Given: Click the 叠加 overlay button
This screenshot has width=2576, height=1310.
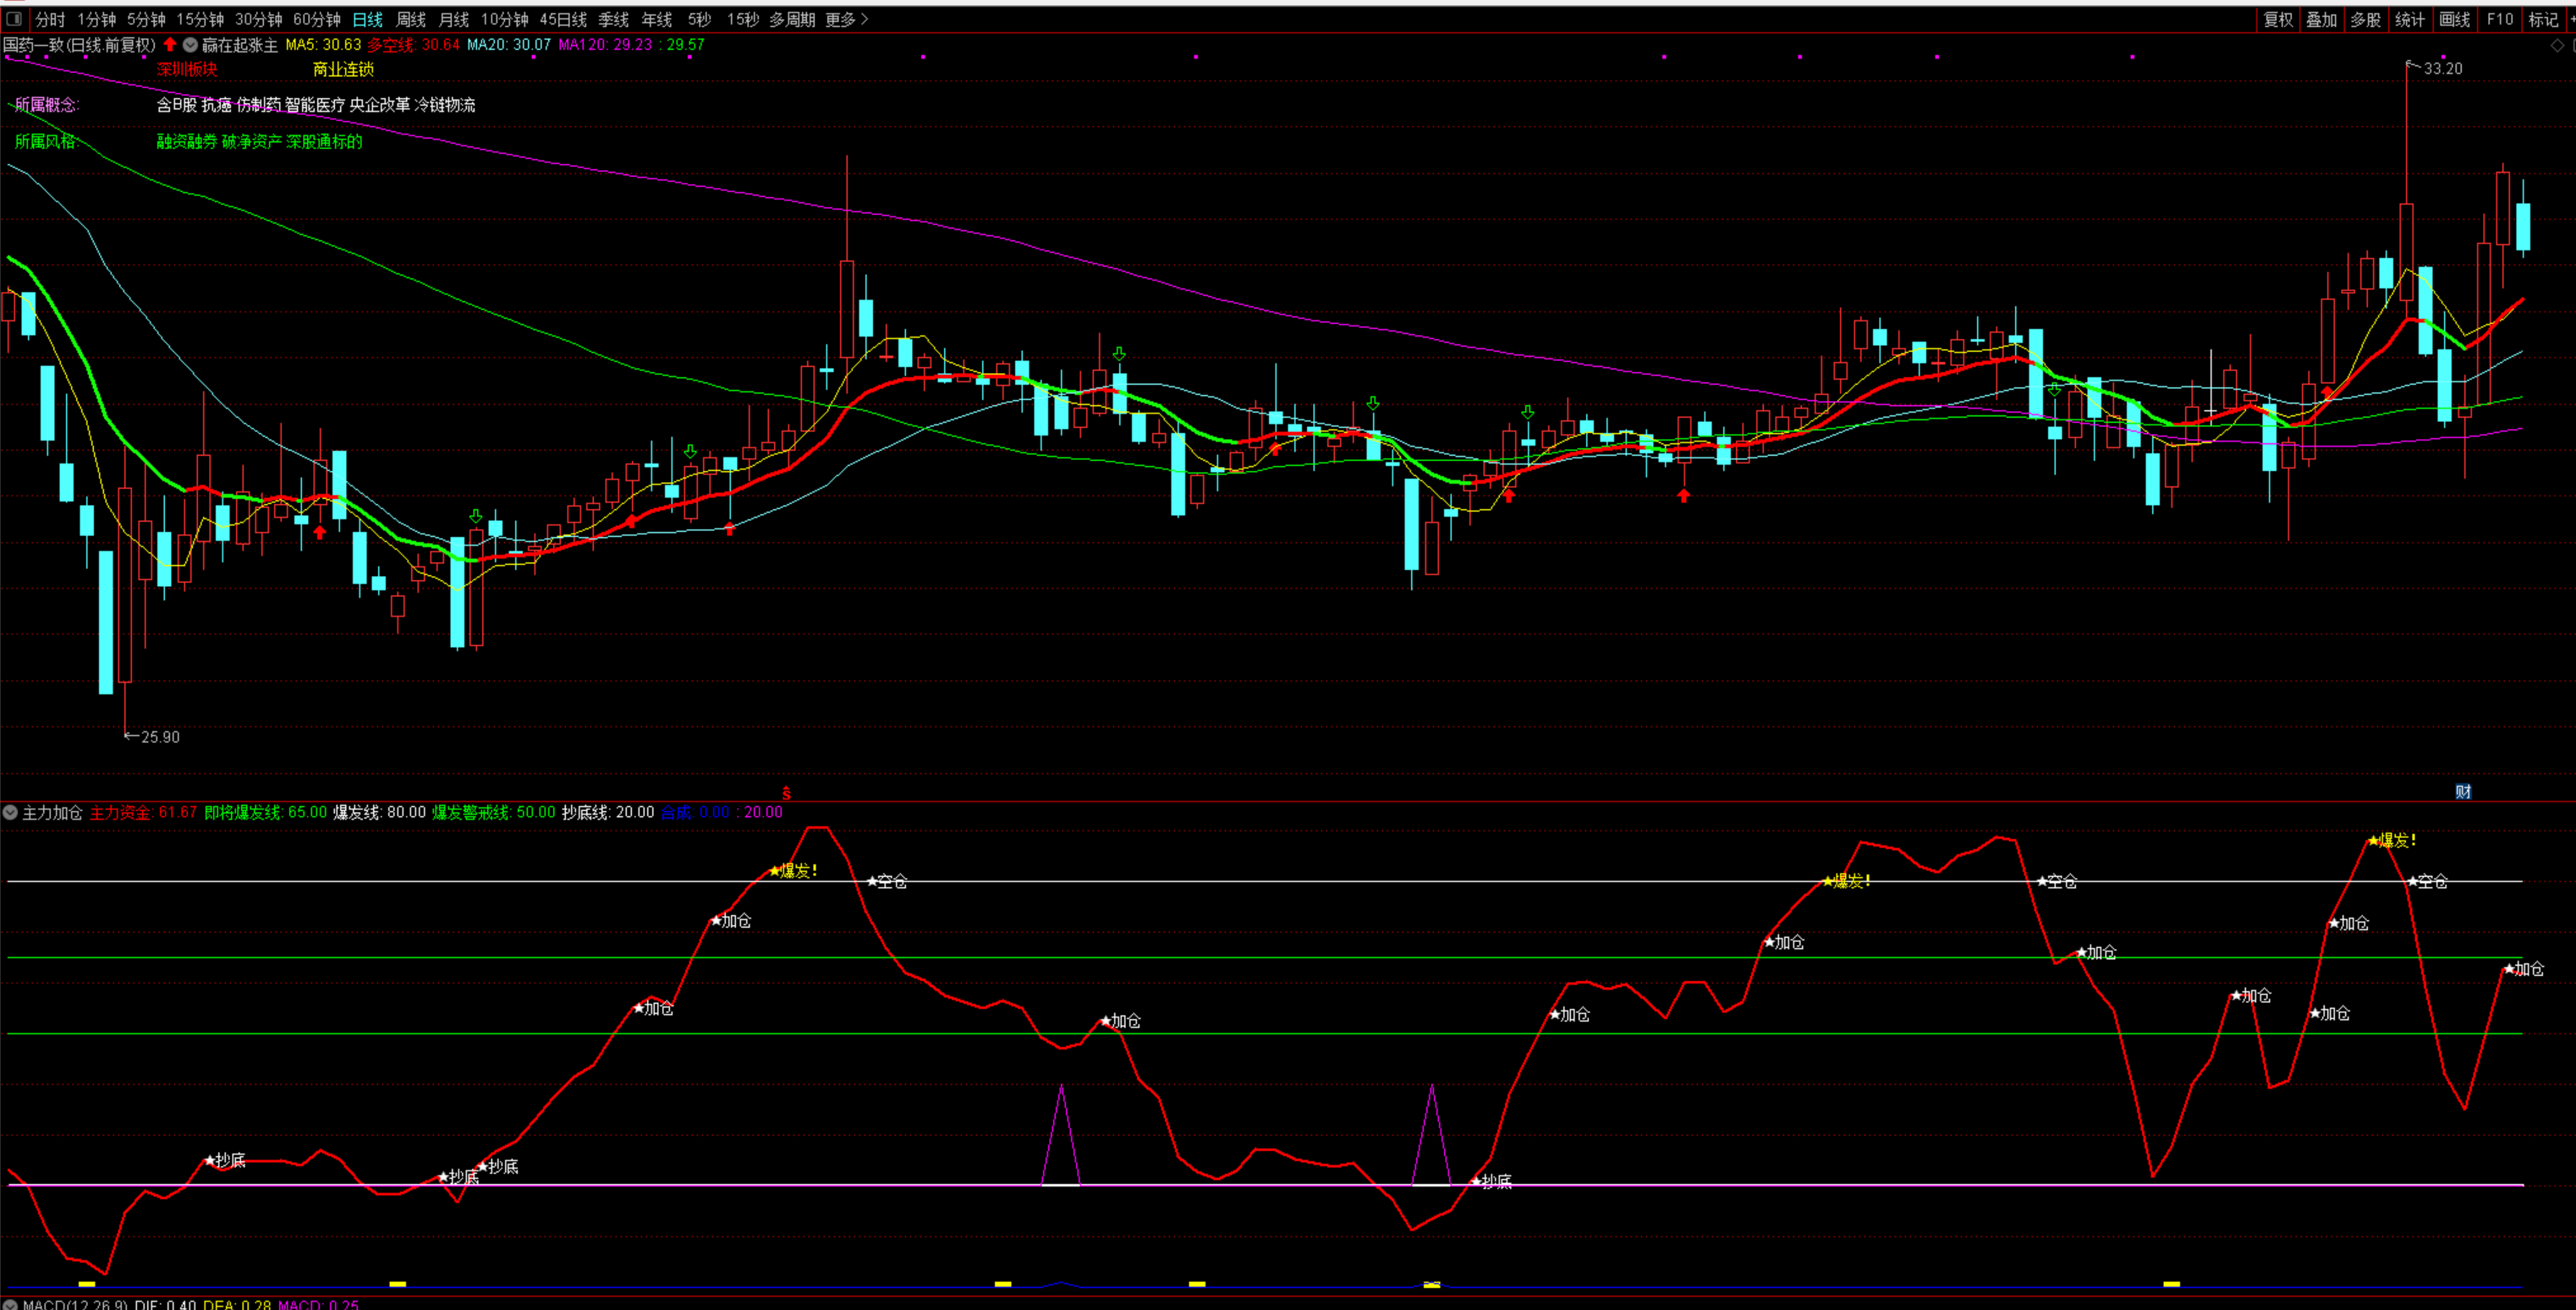Looking at the screenshot, I should (2321, 19).
